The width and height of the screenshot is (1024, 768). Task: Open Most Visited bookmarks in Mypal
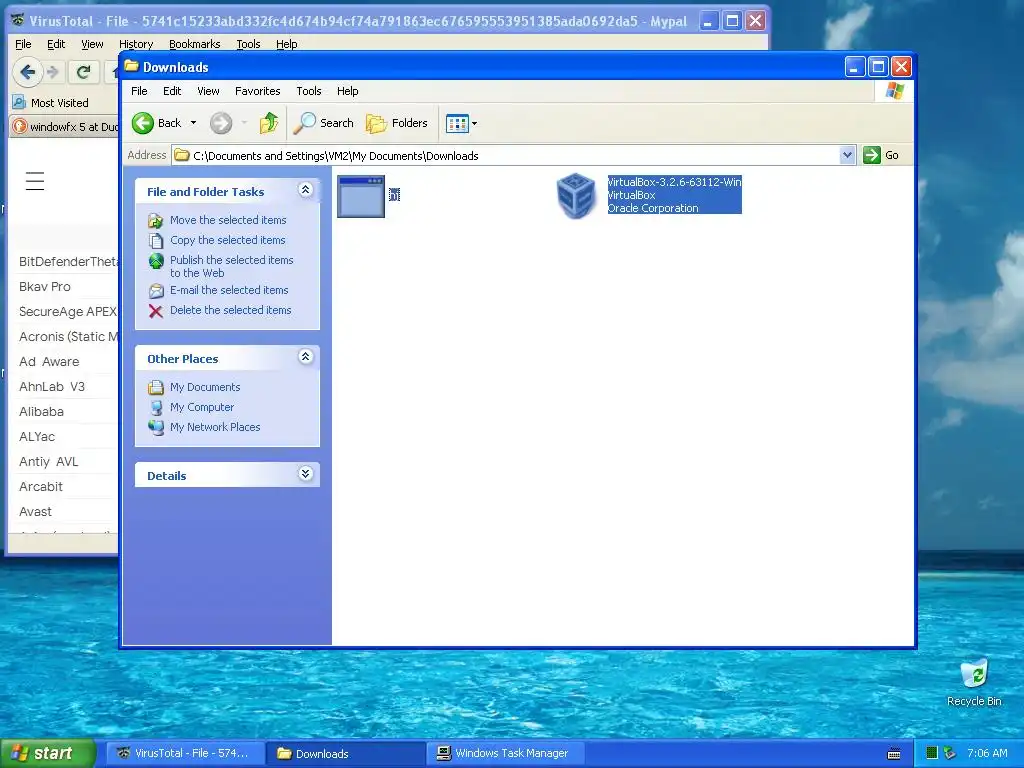click(50, 103)
